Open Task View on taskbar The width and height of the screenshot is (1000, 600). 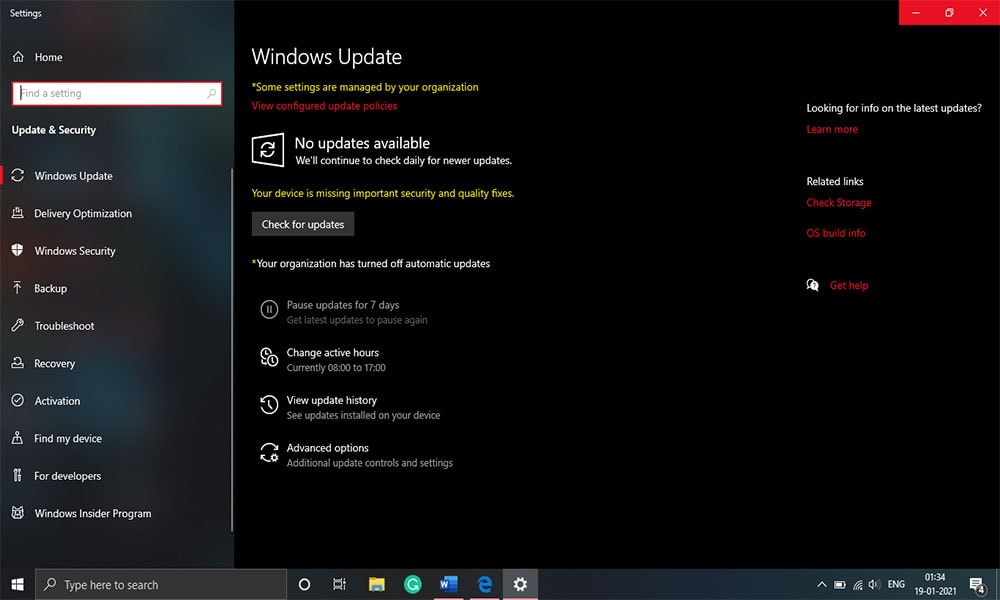[339, 584]
